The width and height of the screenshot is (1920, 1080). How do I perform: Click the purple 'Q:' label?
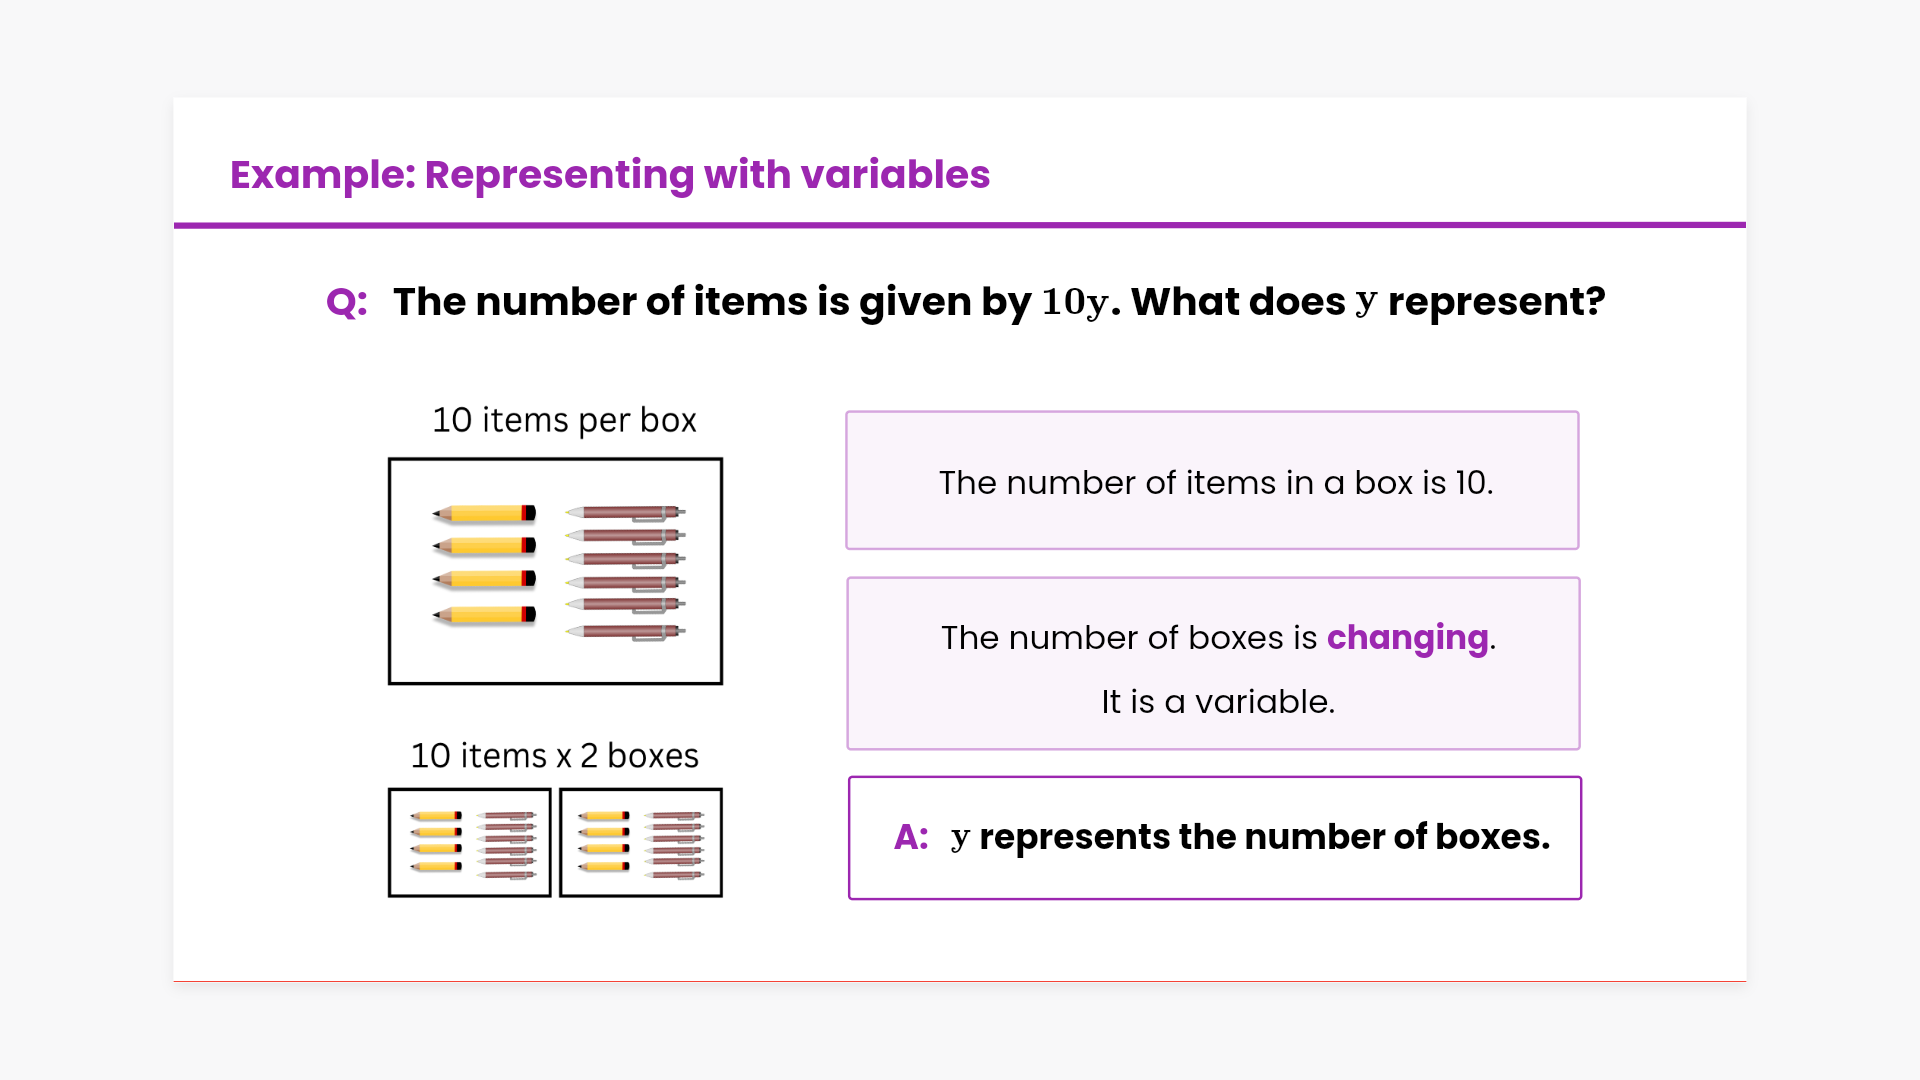[x=347, y=302]
